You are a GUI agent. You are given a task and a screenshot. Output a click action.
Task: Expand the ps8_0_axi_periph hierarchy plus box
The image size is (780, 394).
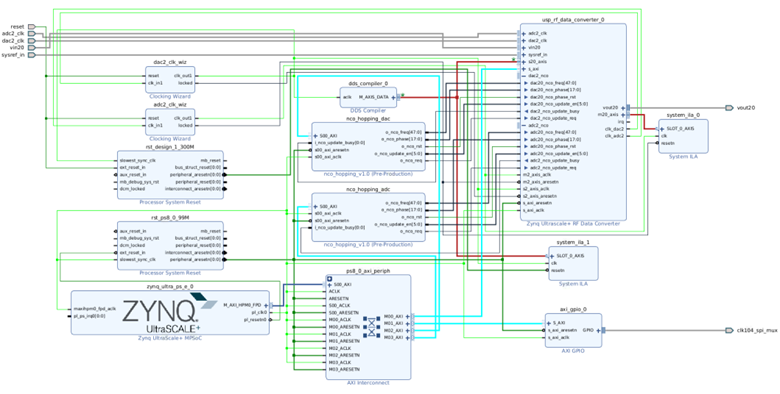pyautogui.click(x=329, y=279)
